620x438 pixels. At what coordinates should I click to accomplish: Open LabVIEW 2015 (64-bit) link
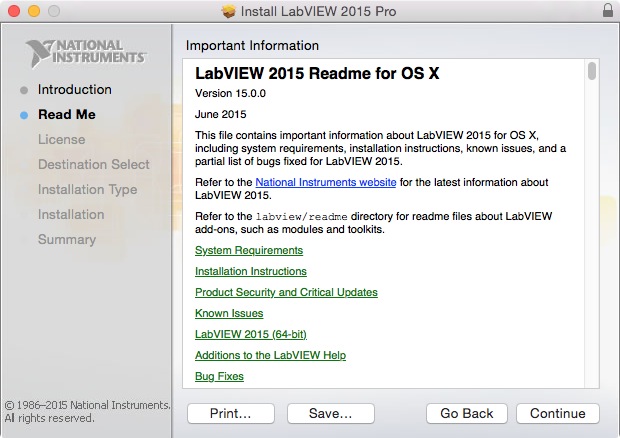tap(251, 334)
